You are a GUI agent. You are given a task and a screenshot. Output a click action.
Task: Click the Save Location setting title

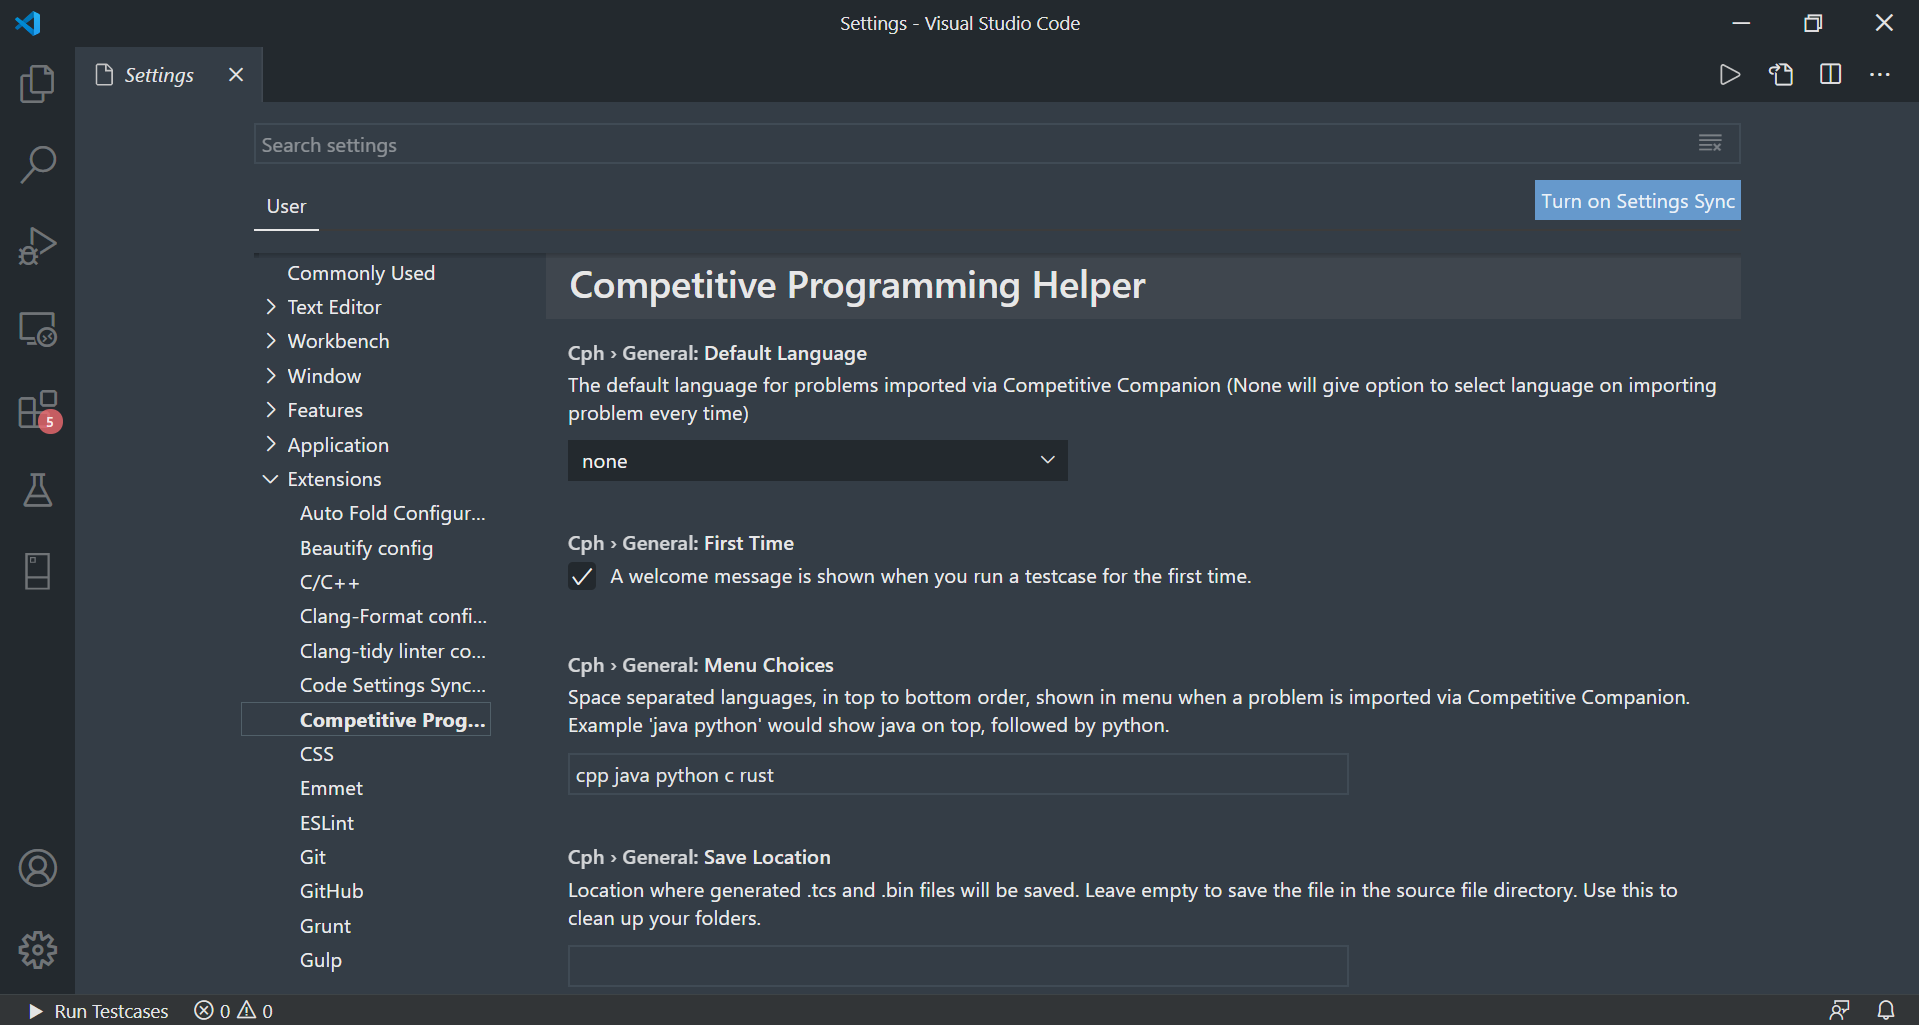coord(699,857)
